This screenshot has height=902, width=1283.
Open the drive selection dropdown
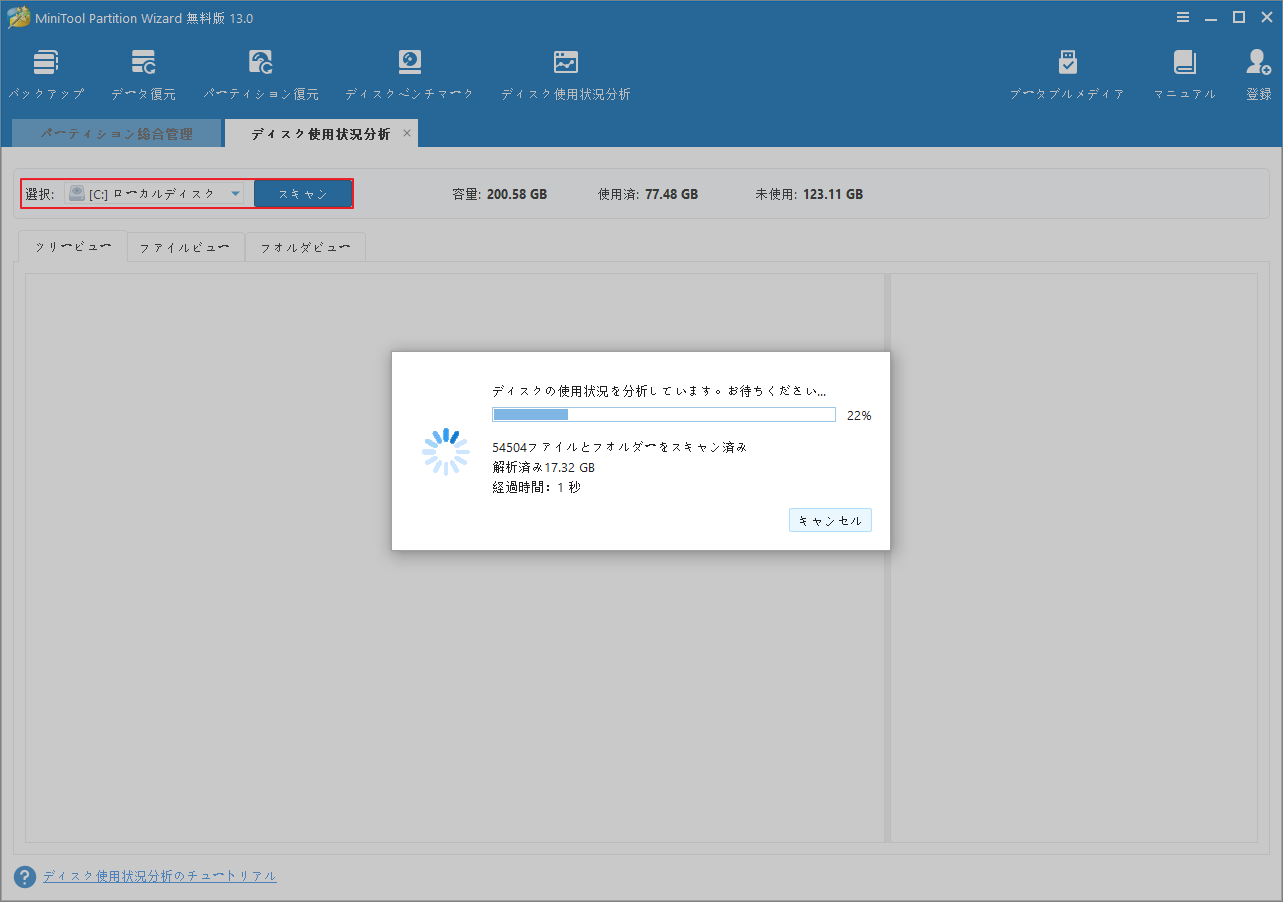(x=236, y=193)
